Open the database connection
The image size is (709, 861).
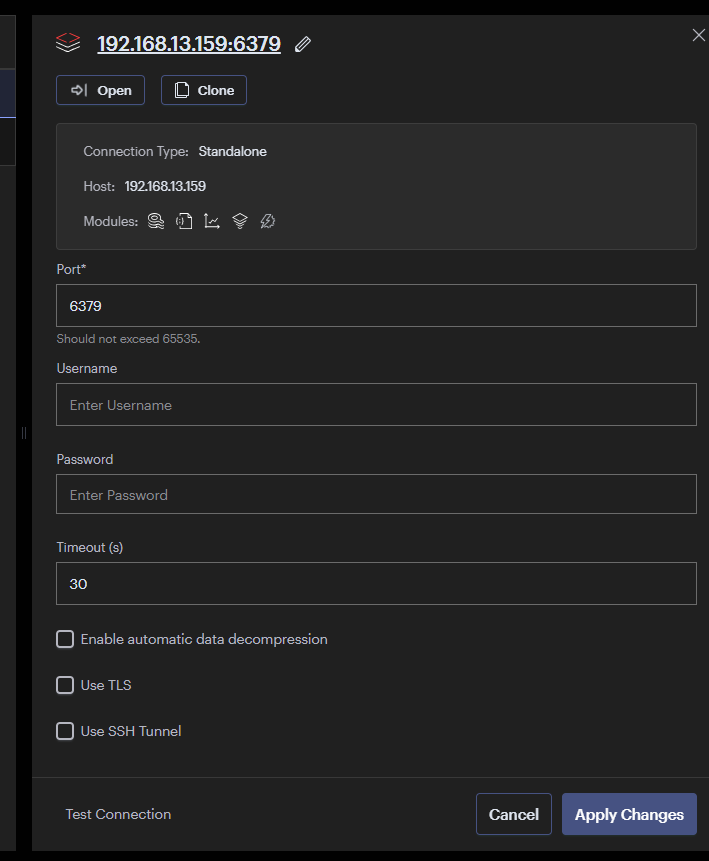tap(101, 90)
